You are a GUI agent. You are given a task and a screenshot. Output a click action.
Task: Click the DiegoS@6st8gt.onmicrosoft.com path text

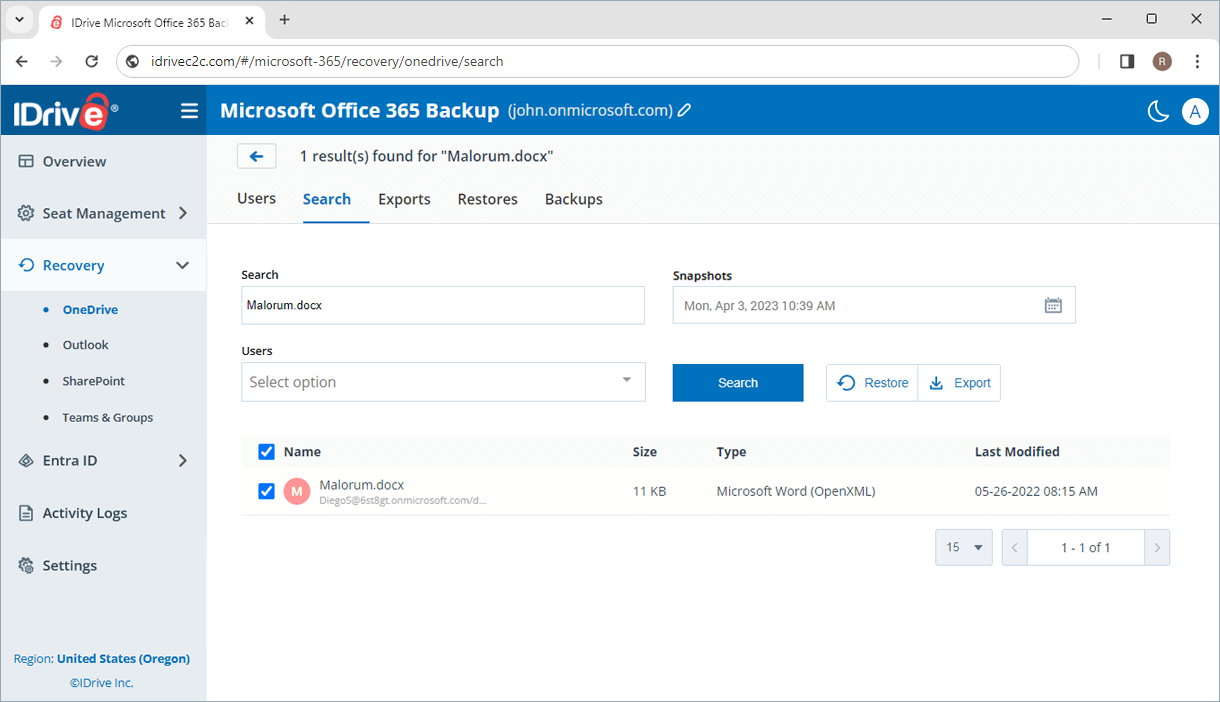(x=402, y=500)
